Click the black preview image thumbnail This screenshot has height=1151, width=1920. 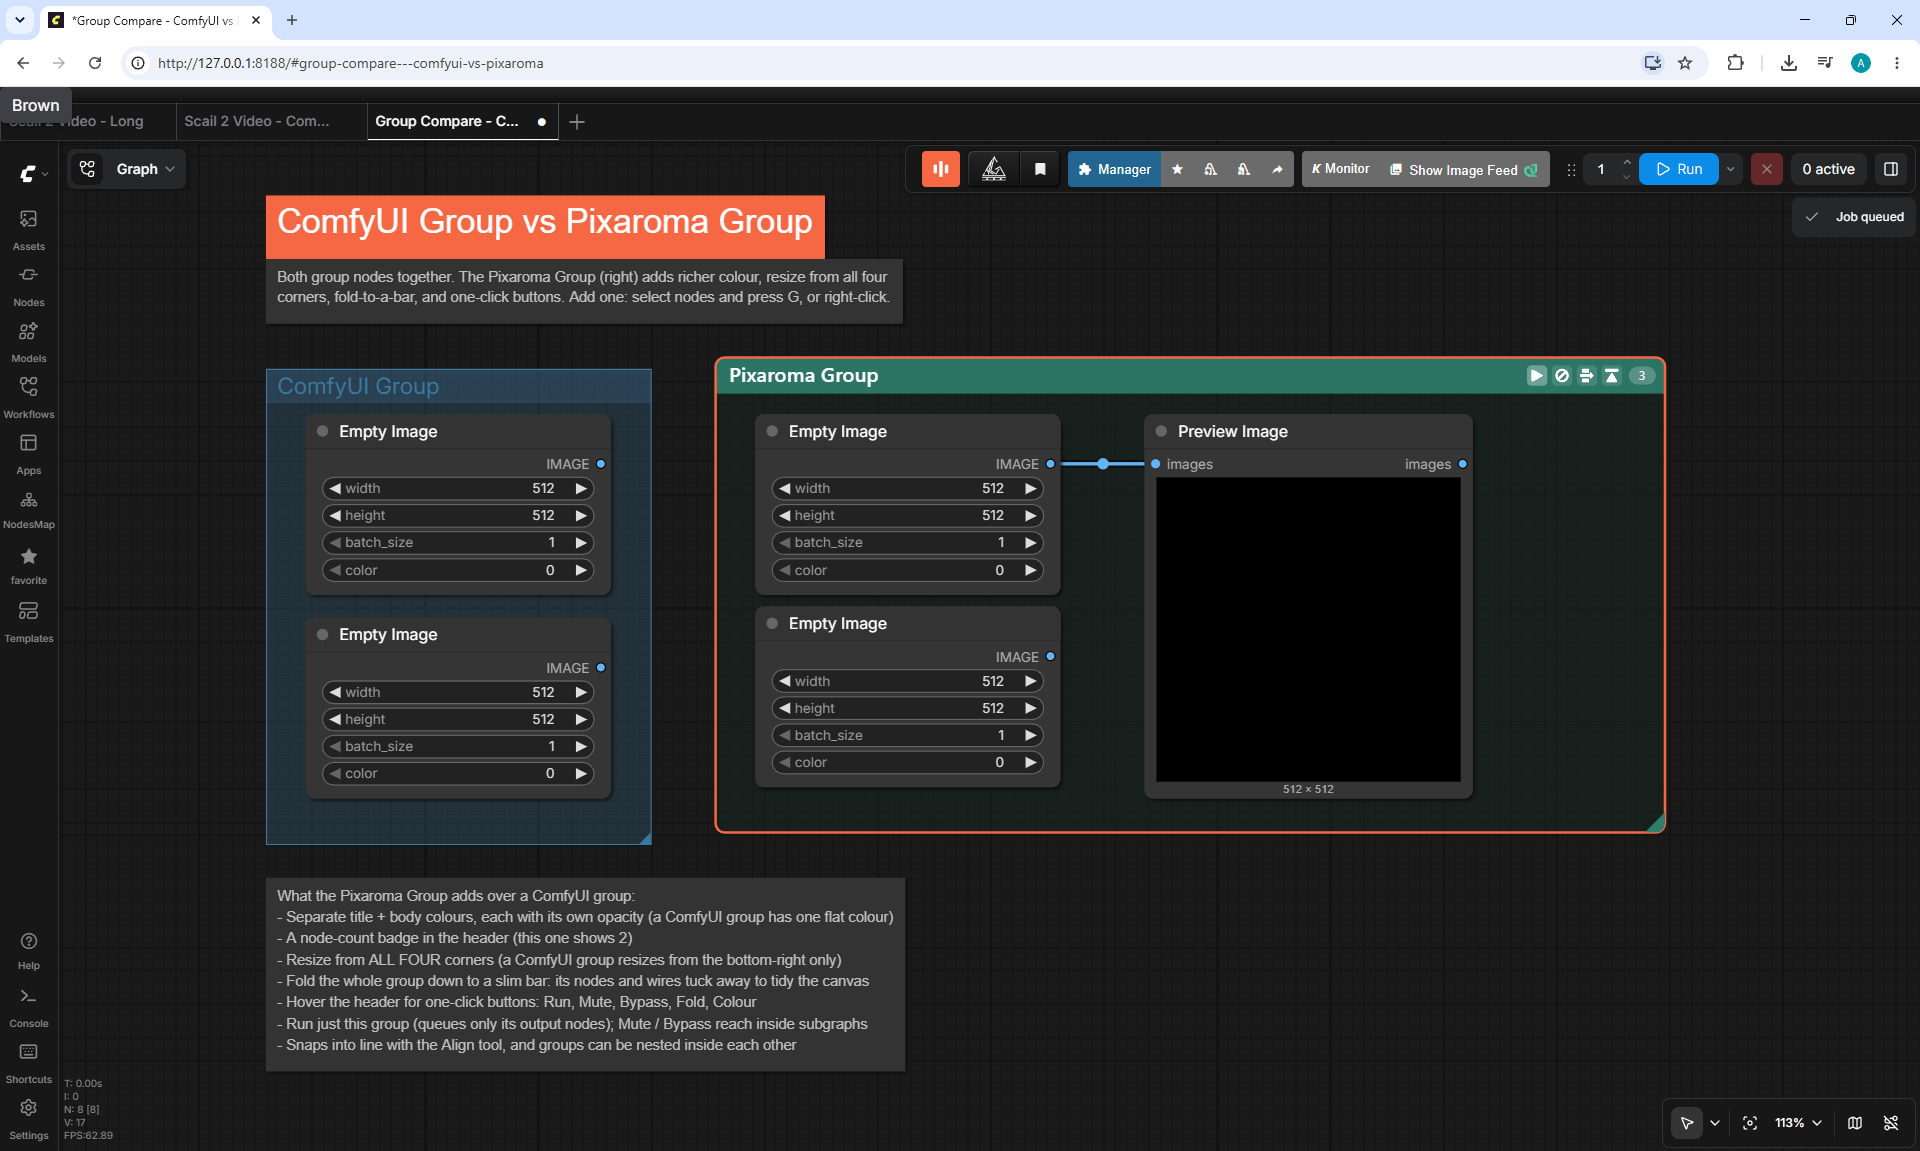[1308, 629]
